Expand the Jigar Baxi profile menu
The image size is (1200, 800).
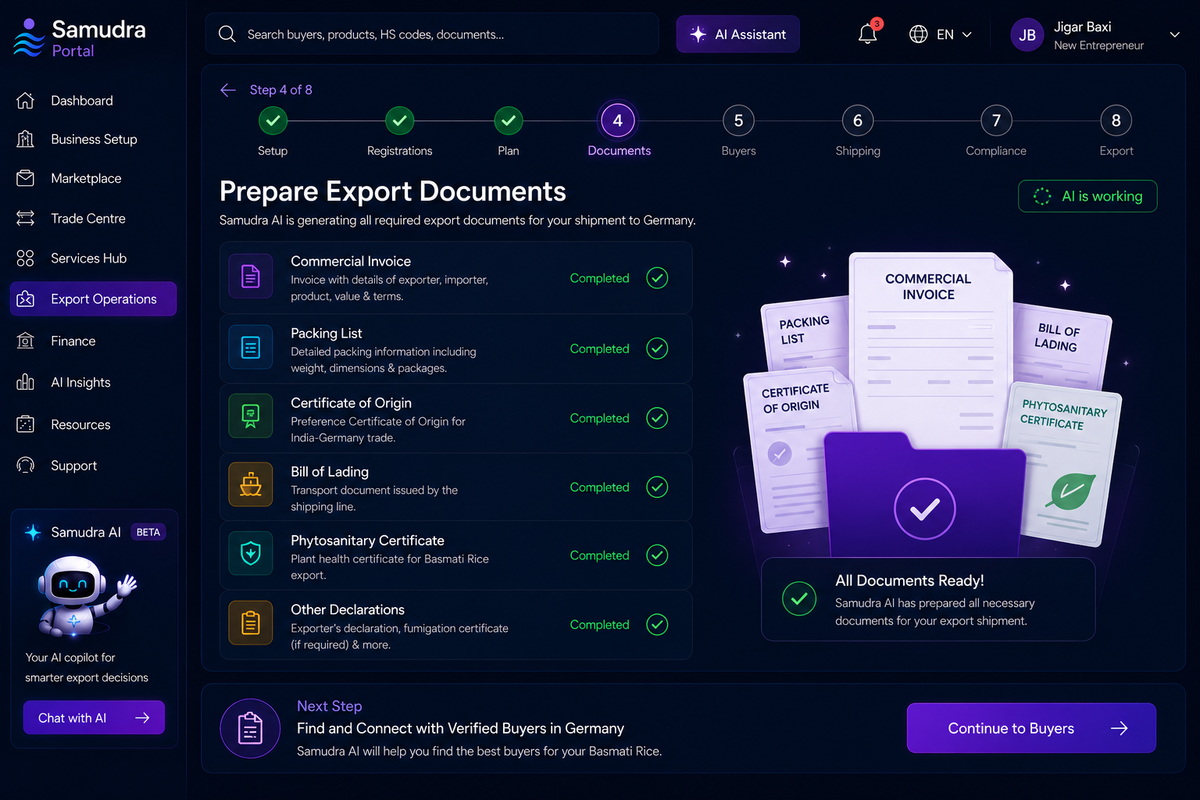(x=1174, y=35)
